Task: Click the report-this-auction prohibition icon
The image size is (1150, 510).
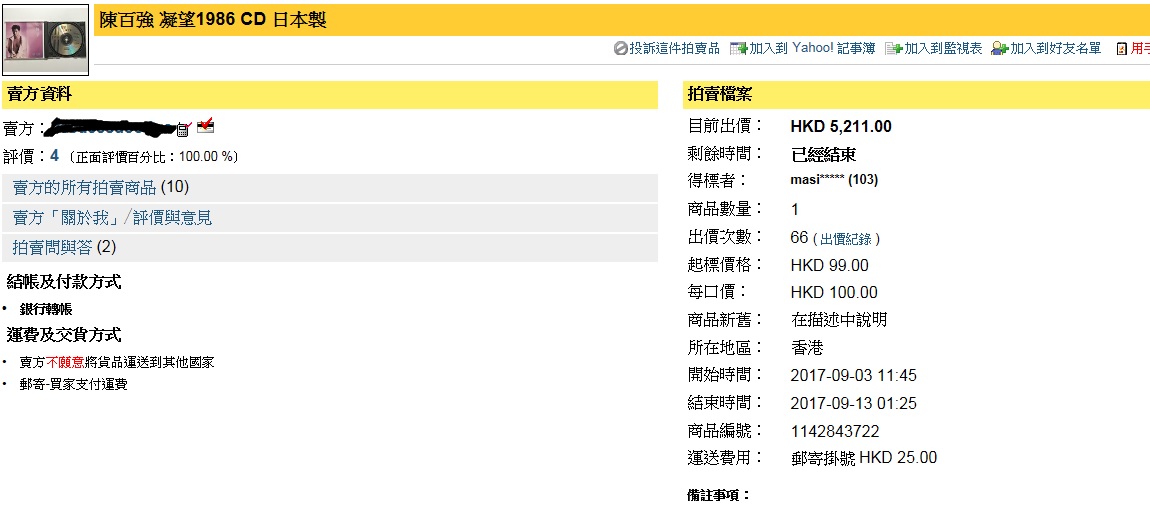Action: (x=620, y=48)
